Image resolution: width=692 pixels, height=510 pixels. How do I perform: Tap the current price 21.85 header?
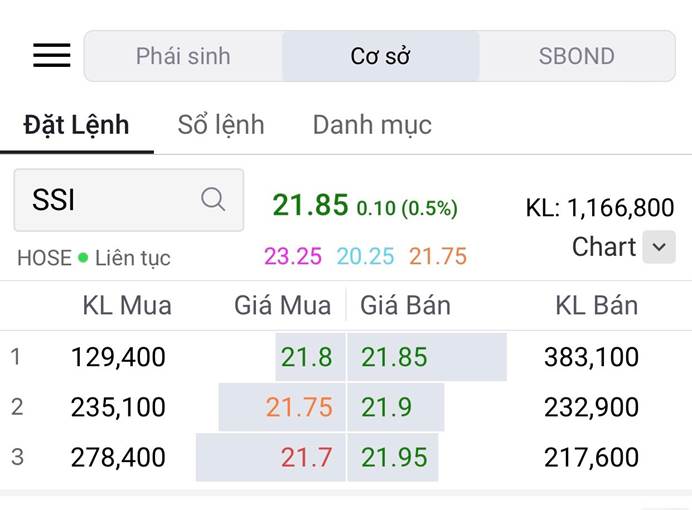(311, 205)
